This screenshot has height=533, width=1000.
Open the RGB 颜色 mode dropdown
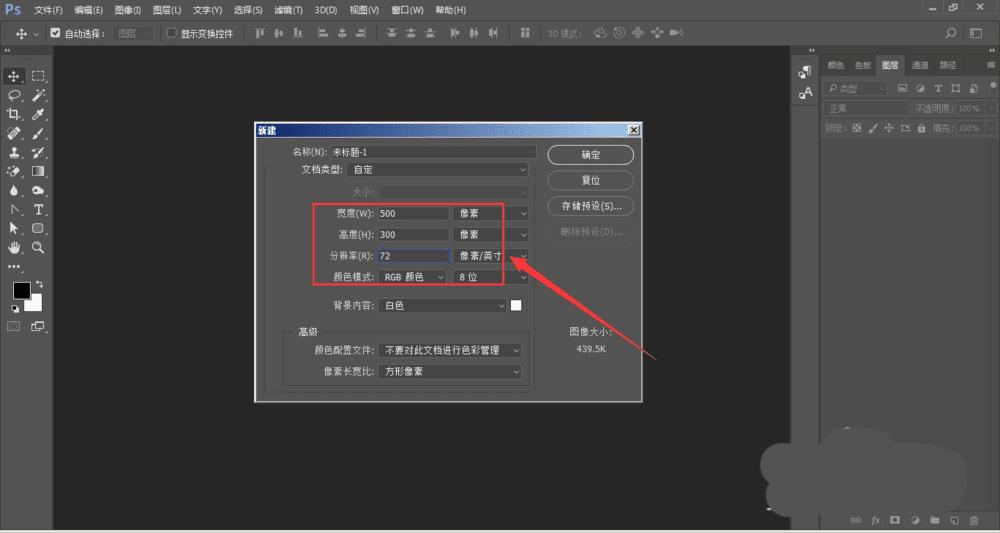pos(413,277)
